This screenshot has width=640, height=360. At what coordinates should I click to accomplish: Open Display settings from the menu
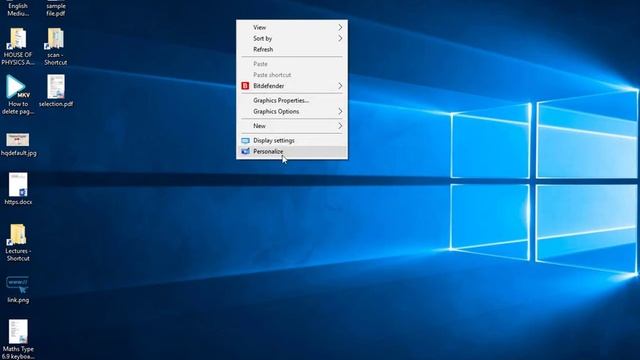point(292,140)
